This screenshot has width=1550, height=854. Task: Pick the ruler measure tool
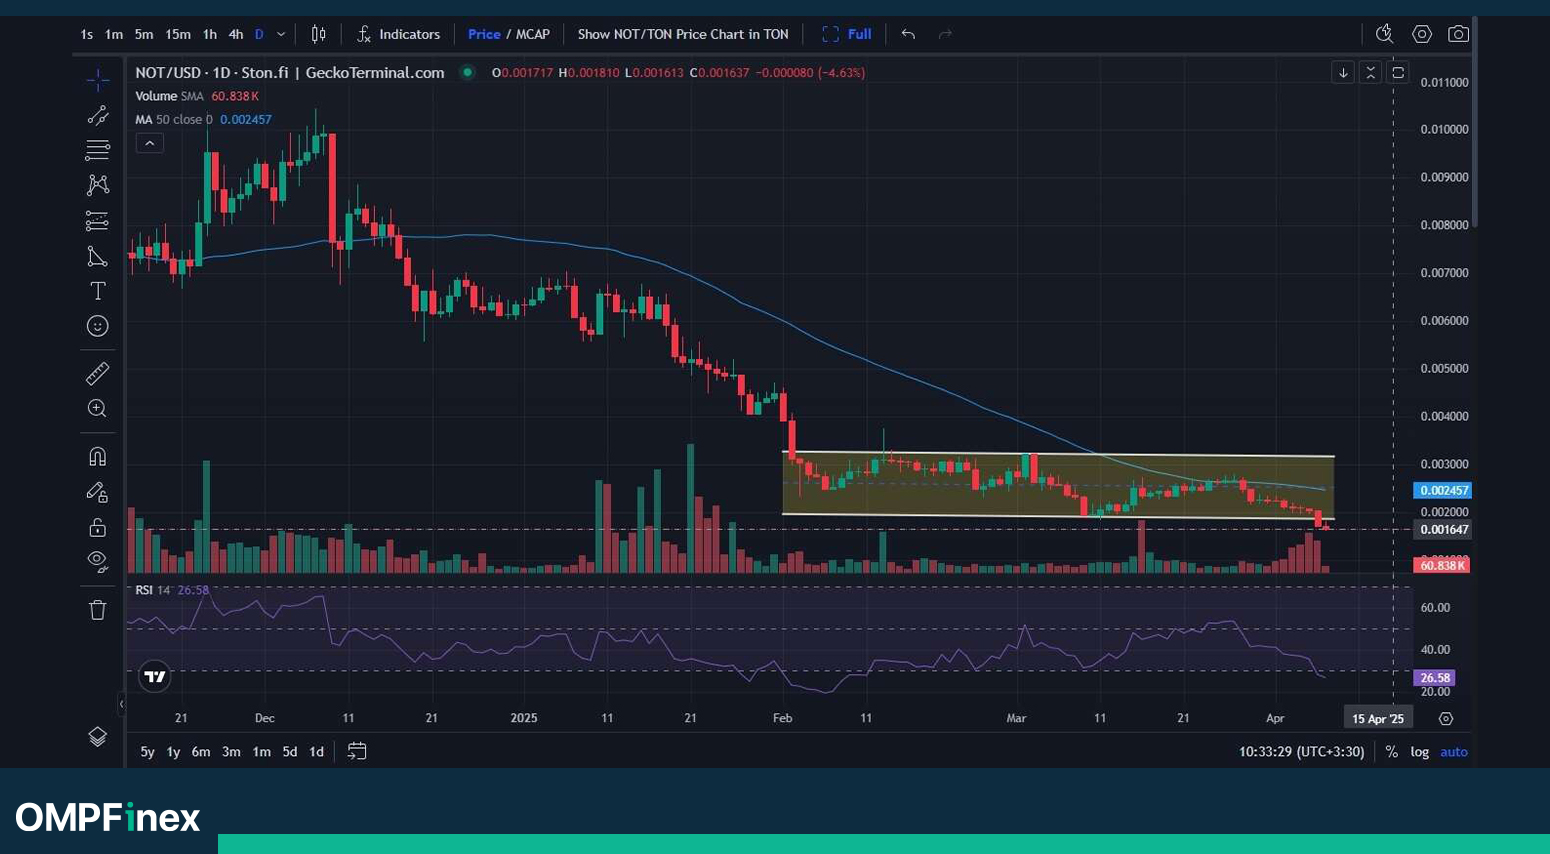click(x=97, y=374)
